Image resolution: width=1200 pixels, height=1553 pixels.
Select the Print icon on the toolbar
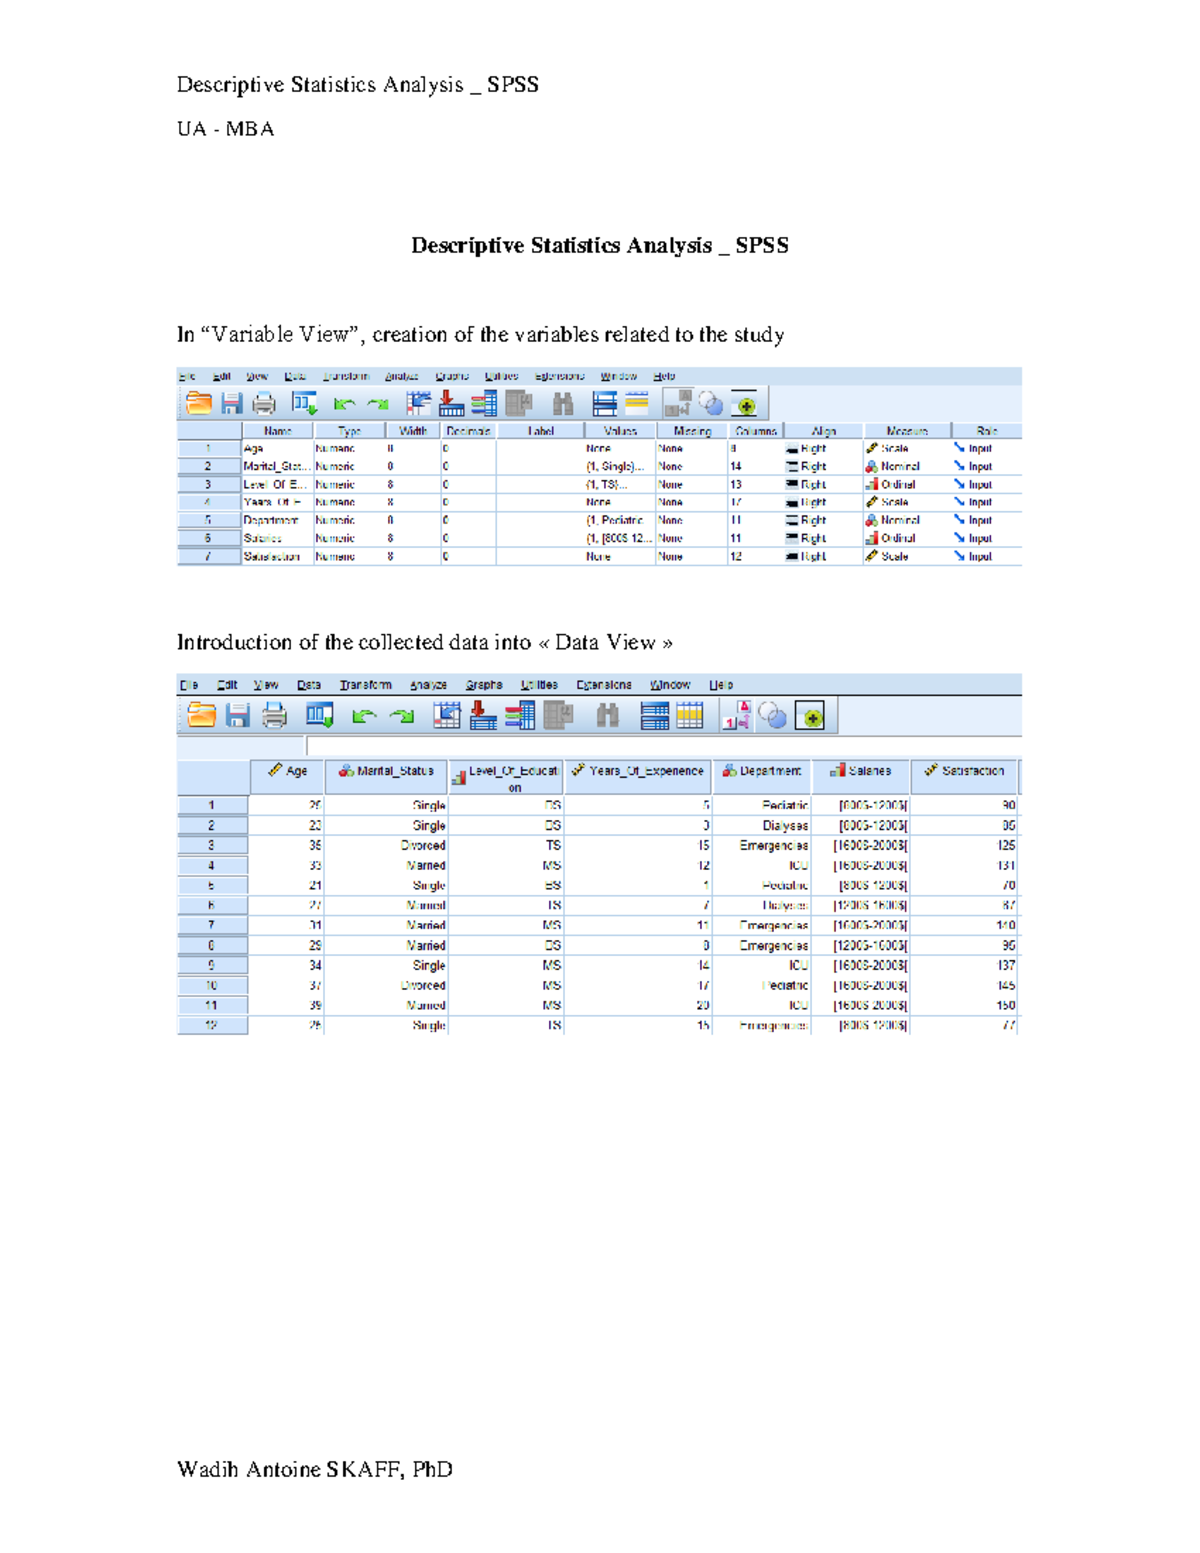(x=272, y=713)
